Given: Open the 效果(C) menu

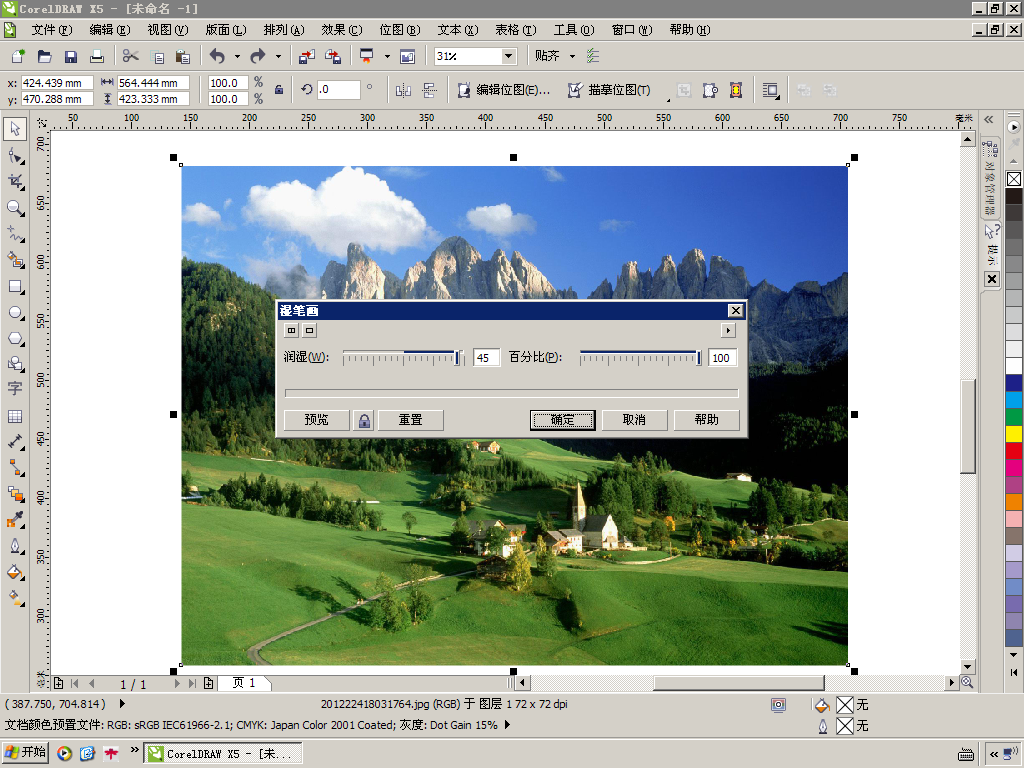Looking at the screenshot, I should (341, 30).
